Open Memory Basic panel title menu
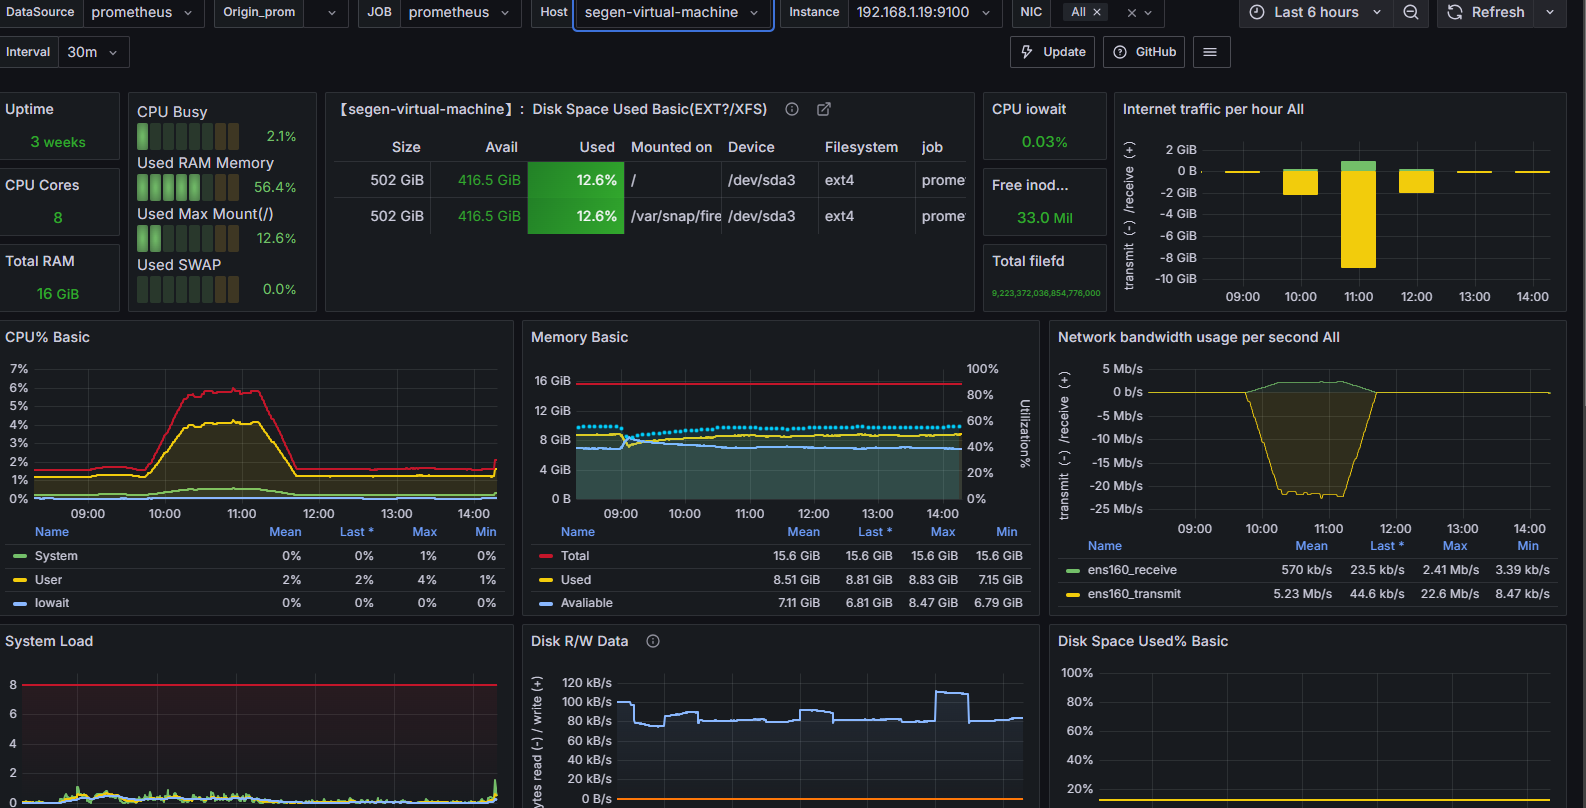The height and width of the screenshot is (808, 1586). click(x=579, y=337)
